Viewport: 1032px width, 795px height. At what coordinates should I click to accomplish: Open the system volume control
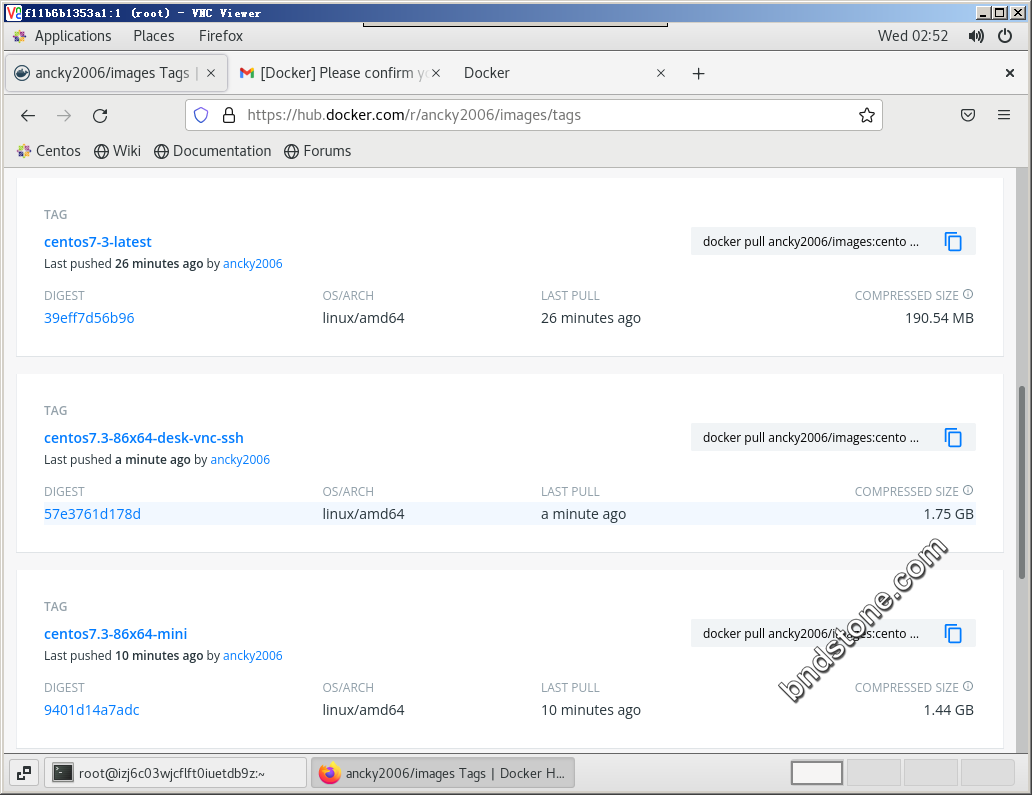point(976,36)
